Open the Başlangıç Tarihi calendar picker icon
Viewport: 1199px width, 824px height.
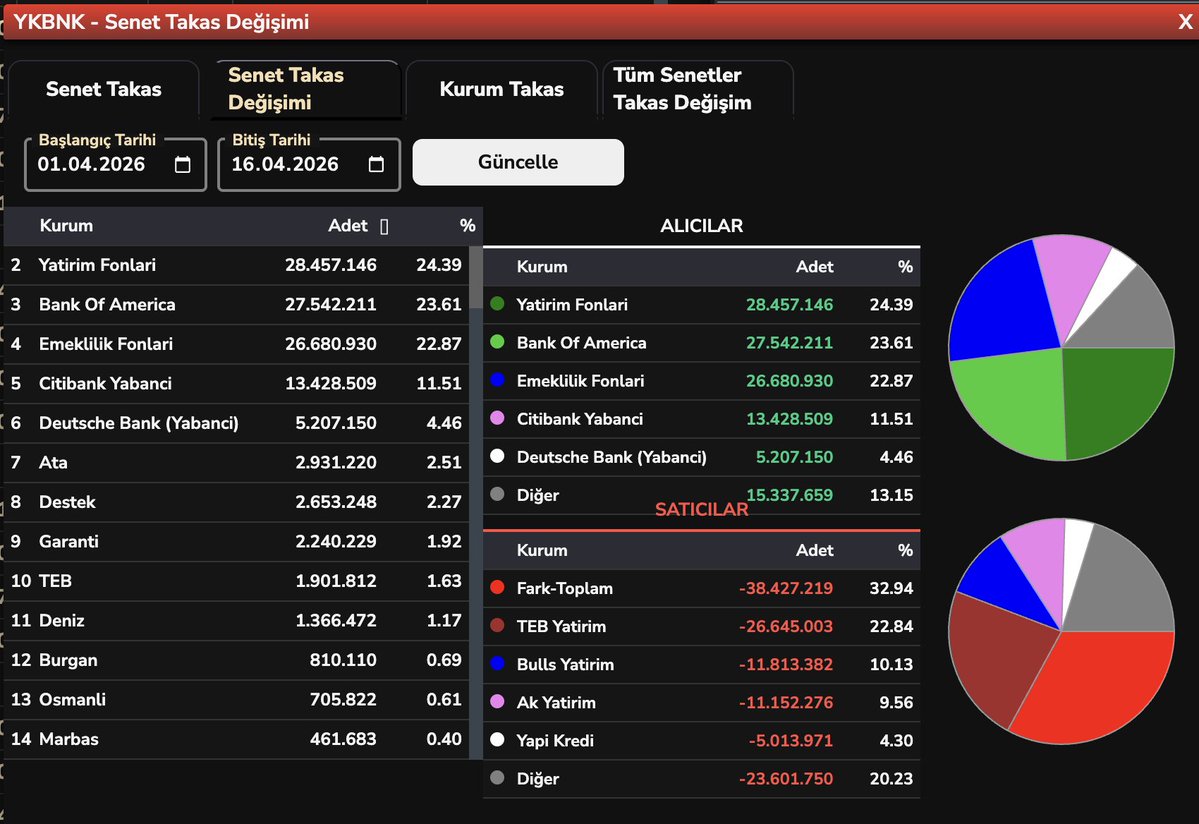[182, 164]
